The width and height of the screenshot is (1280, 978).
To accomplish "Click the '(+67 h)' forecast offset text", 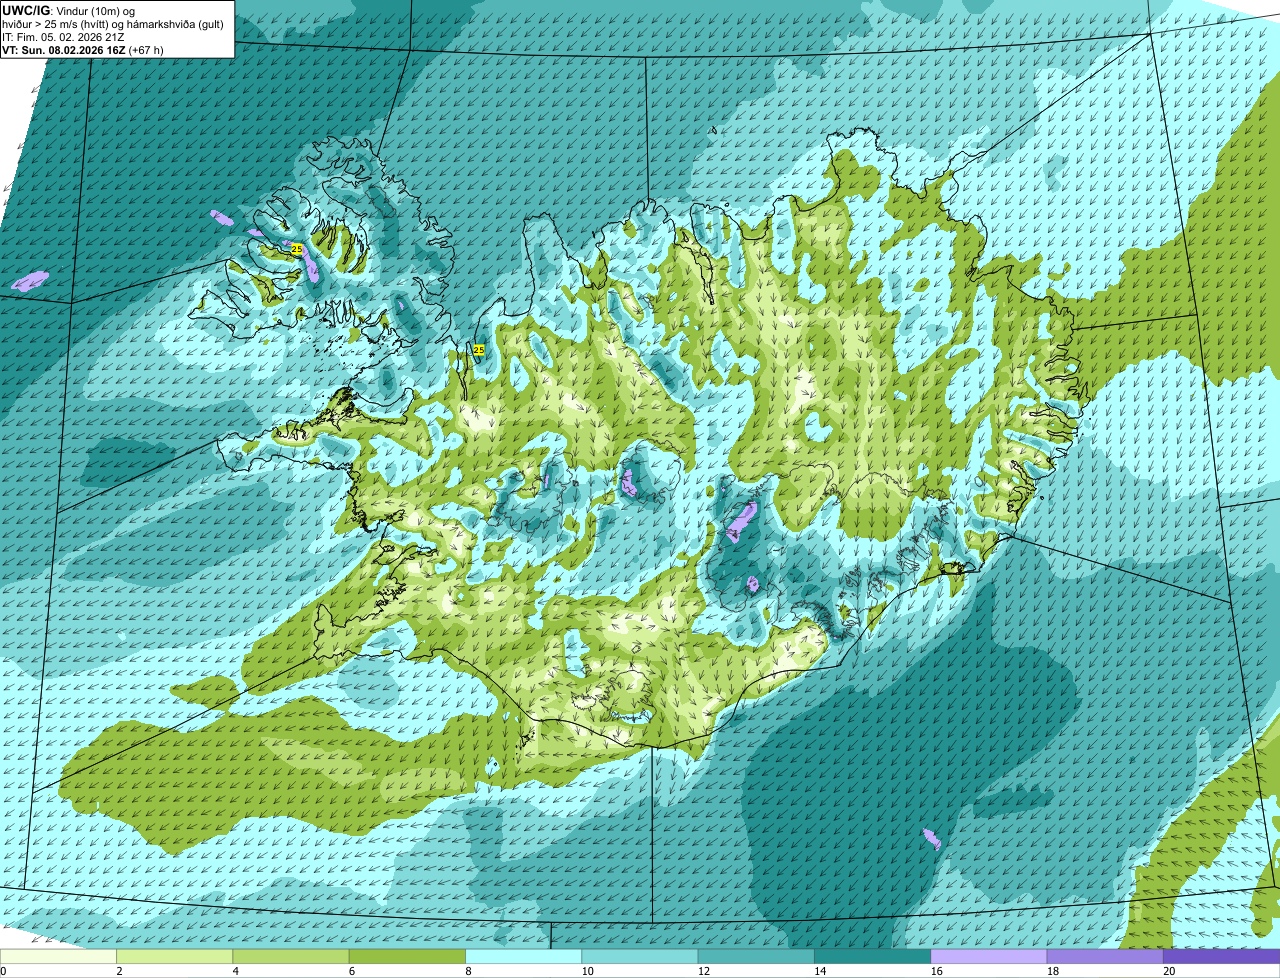I will pos(146,50).
